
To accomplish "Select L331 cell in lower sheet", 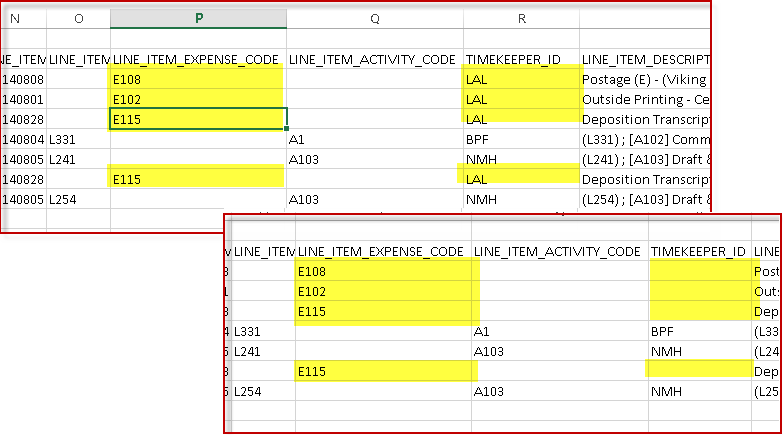I will 263,331.
